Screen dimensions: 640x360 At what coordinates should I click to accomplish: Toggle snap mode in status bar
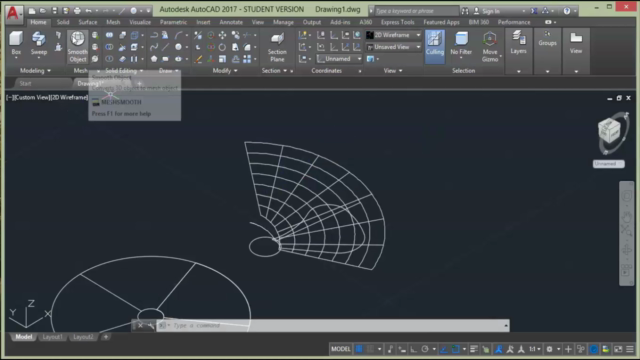pos(371,349)
